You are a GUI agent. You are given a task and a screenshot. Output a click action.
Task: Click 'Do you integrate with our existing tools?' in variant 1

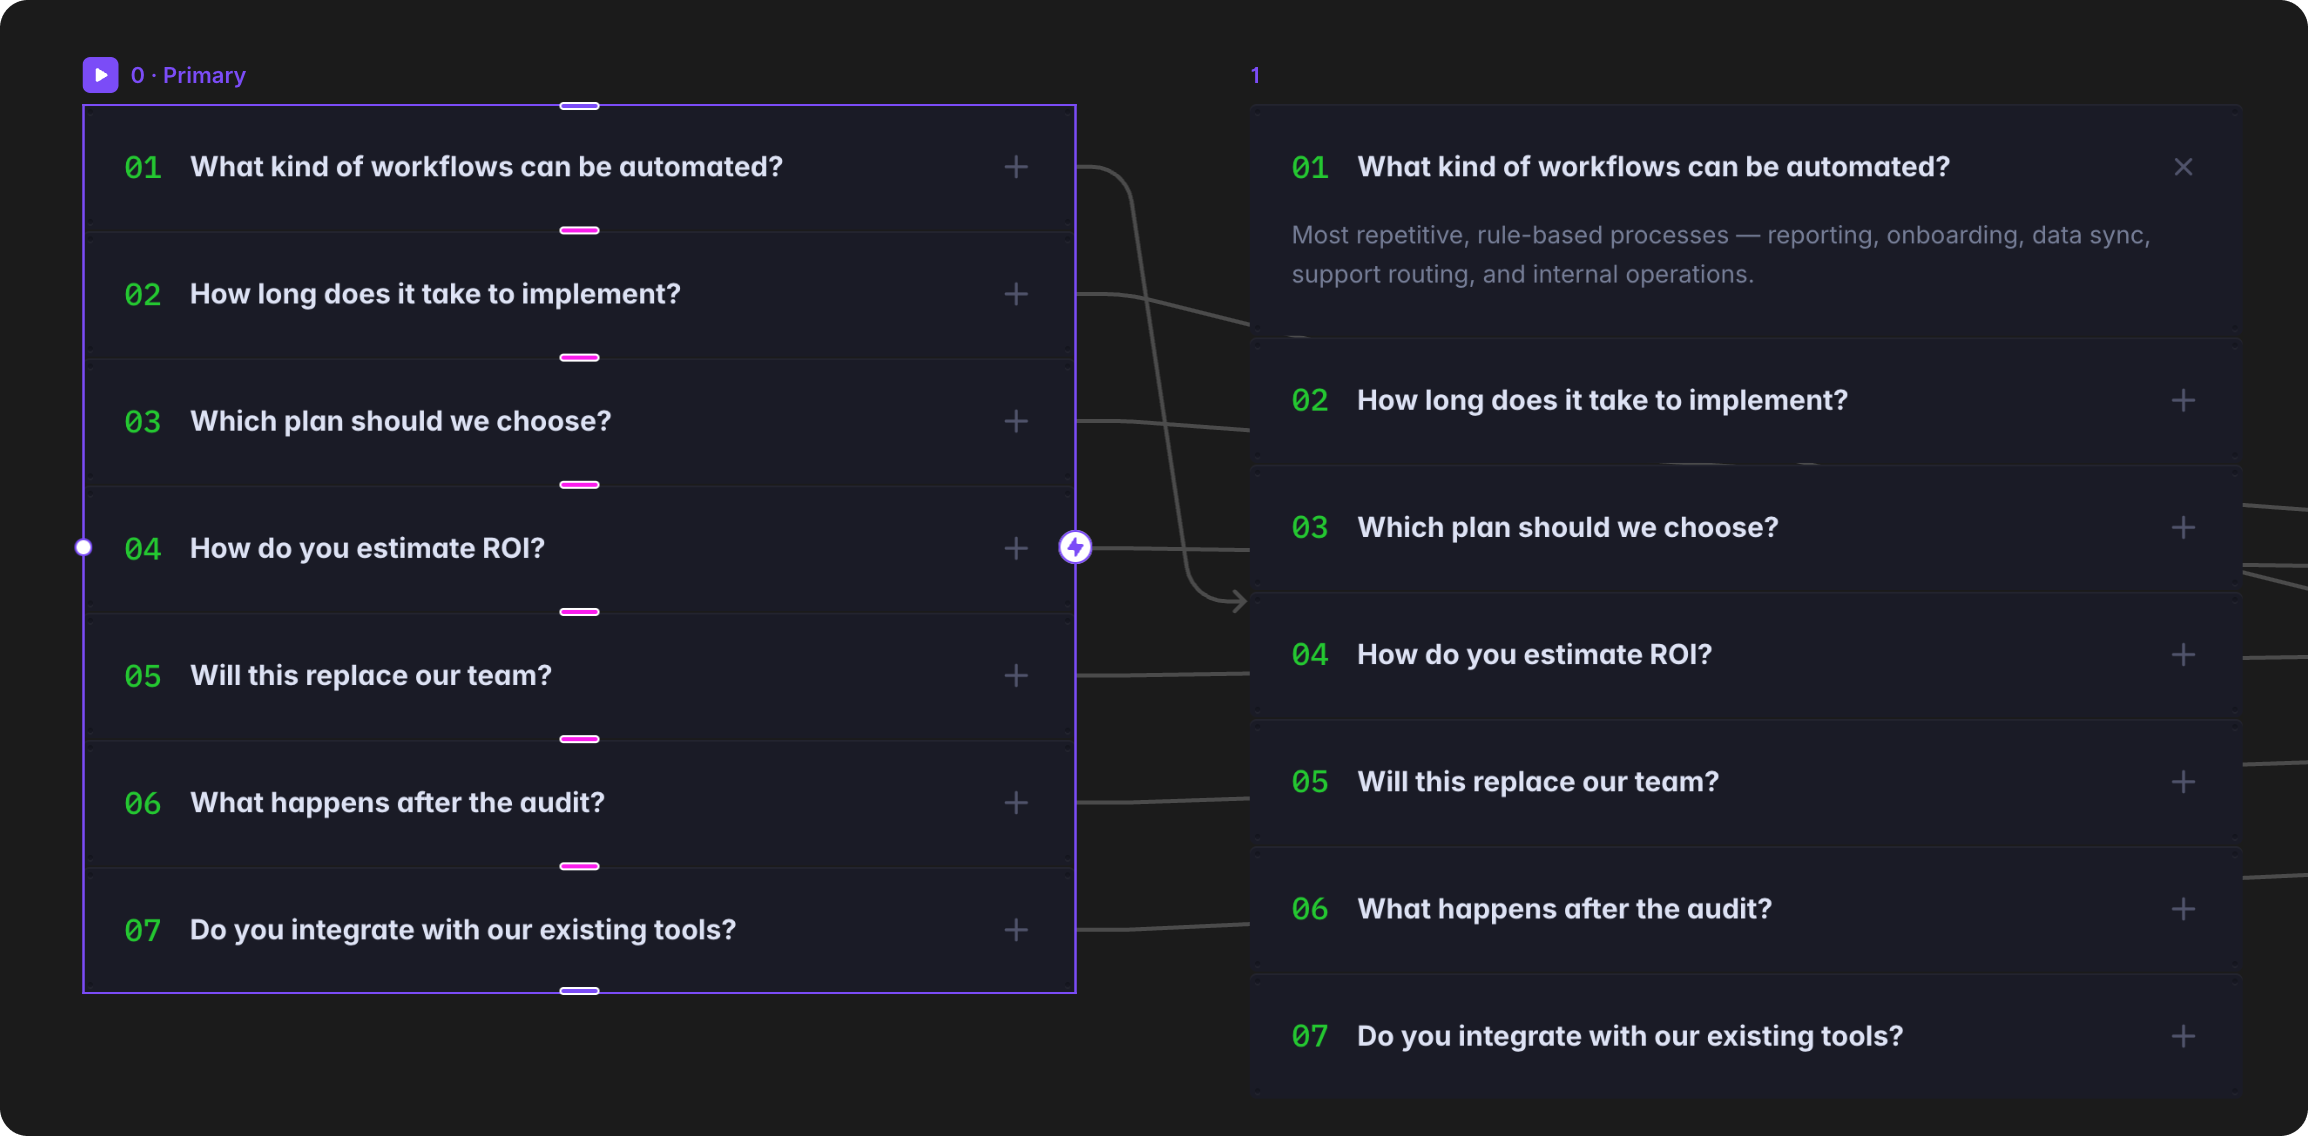tap(1630, 1036)
